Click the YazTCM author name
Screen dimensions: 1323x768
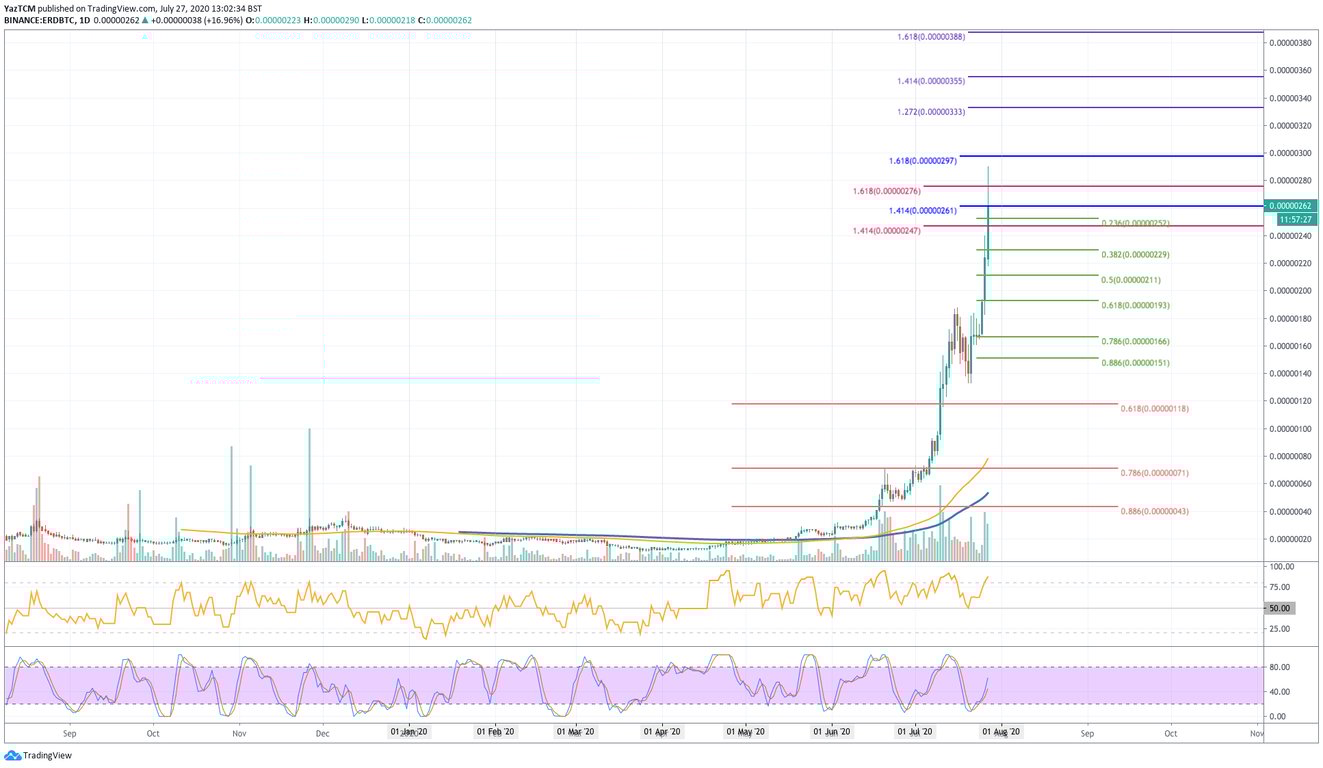[x=21, y=7]
